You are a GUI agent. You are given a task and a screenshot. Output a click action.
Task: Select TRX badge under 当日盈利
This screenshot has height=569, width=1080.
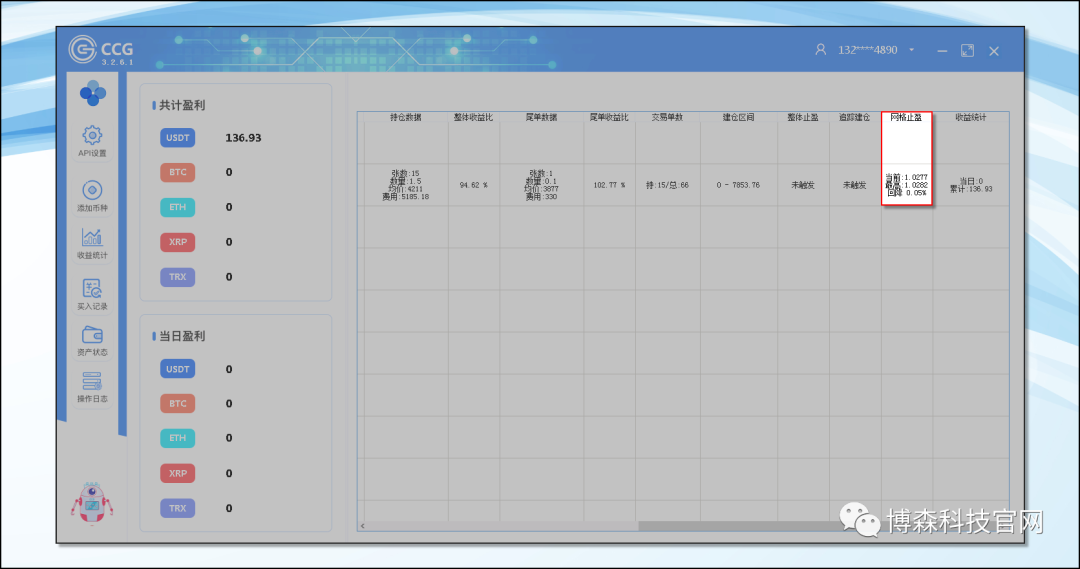178,508
